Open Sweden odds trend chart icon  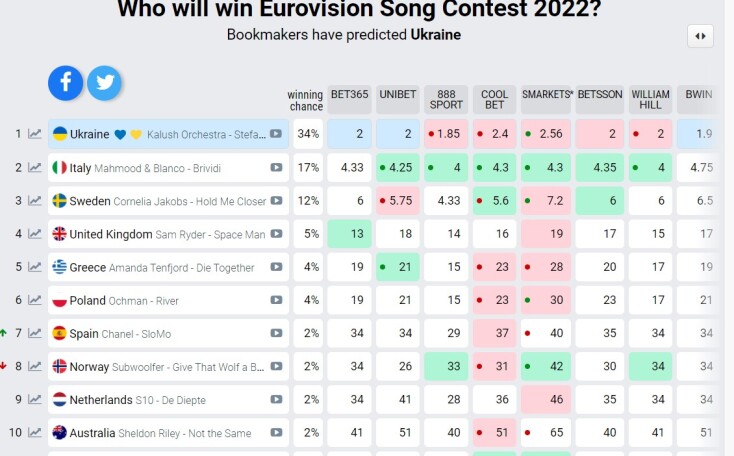pyautogui.click(x=35, y=201)
